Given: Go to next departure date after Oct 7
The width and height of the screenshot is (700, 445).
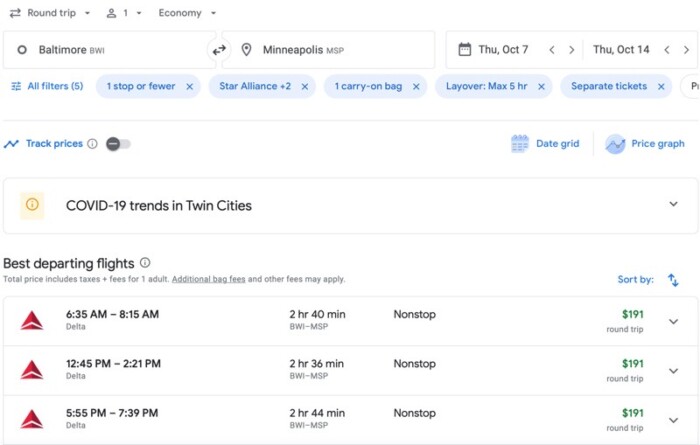Looking at the screenshot, I should pyautogui.click(x=571, y=50).
